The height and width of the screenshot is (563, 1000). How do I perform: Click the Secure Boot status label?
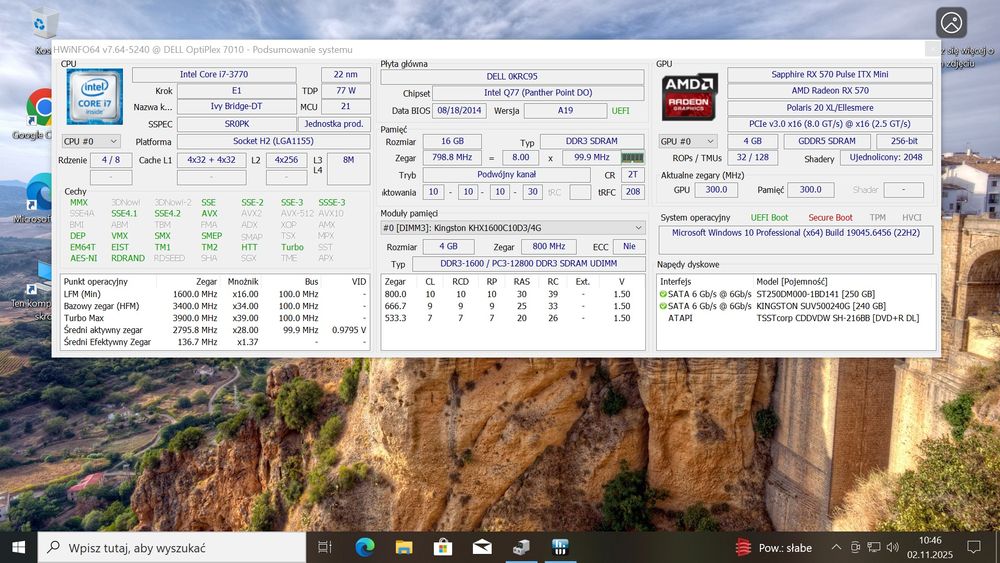[x=830, y=217]
